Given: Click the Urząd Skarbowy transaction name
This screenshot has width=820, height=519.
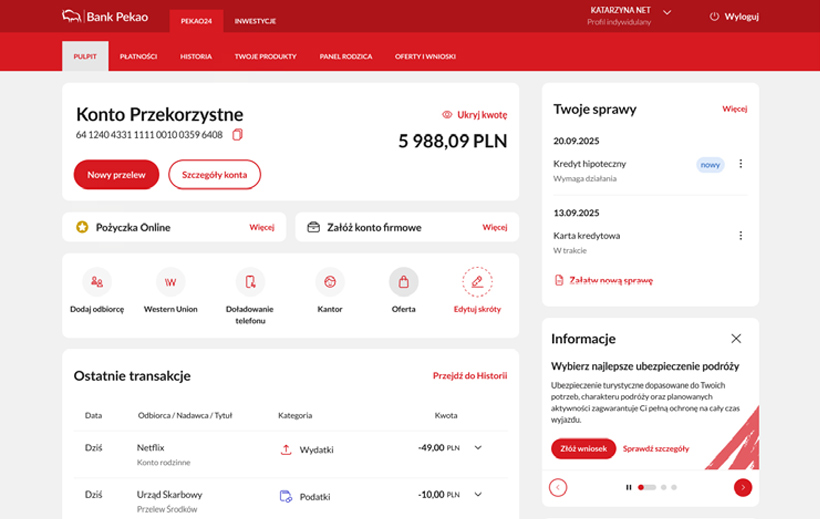Looking at the screenshot, I should coord(169,494).
